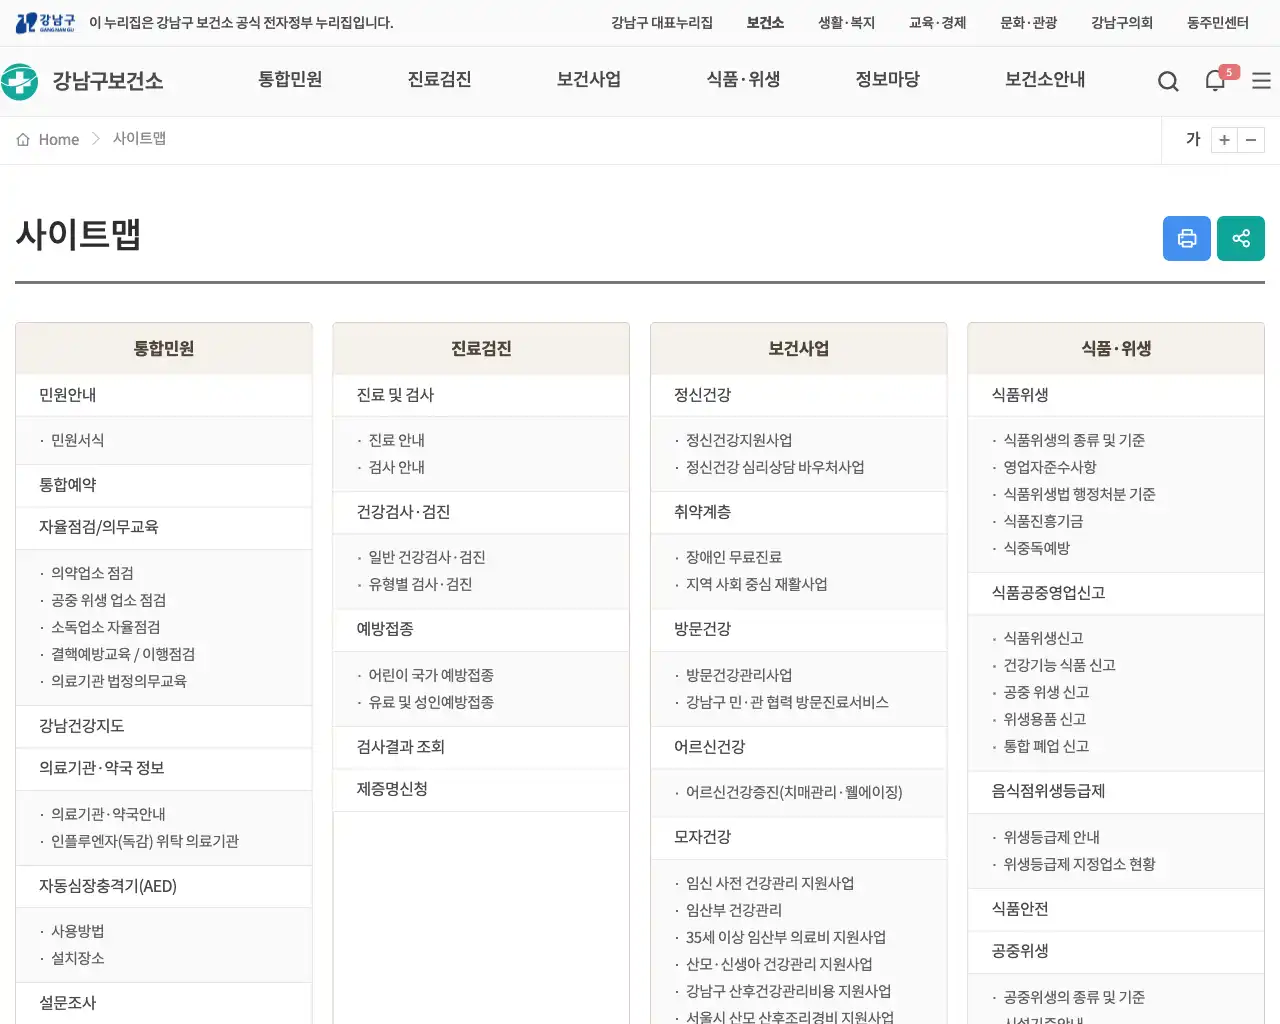
Task: Increase font size with the plus button
Action: click(1224, 140)
